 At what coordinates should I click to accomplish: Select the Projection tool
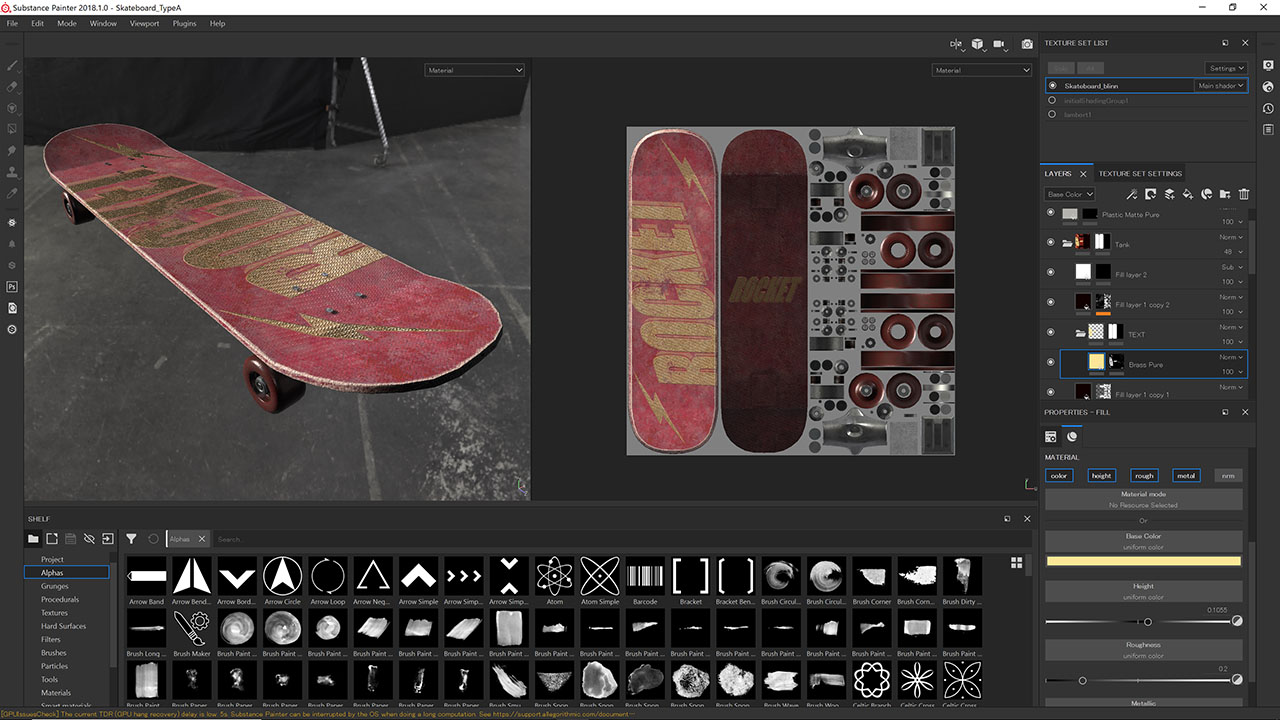click(x=12, y=108)
